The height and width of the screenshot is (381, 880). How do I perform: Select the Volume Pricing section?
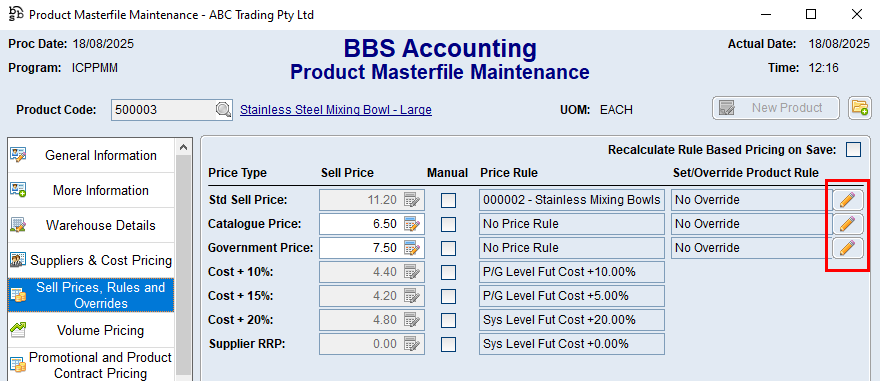[x=91, y=330]
